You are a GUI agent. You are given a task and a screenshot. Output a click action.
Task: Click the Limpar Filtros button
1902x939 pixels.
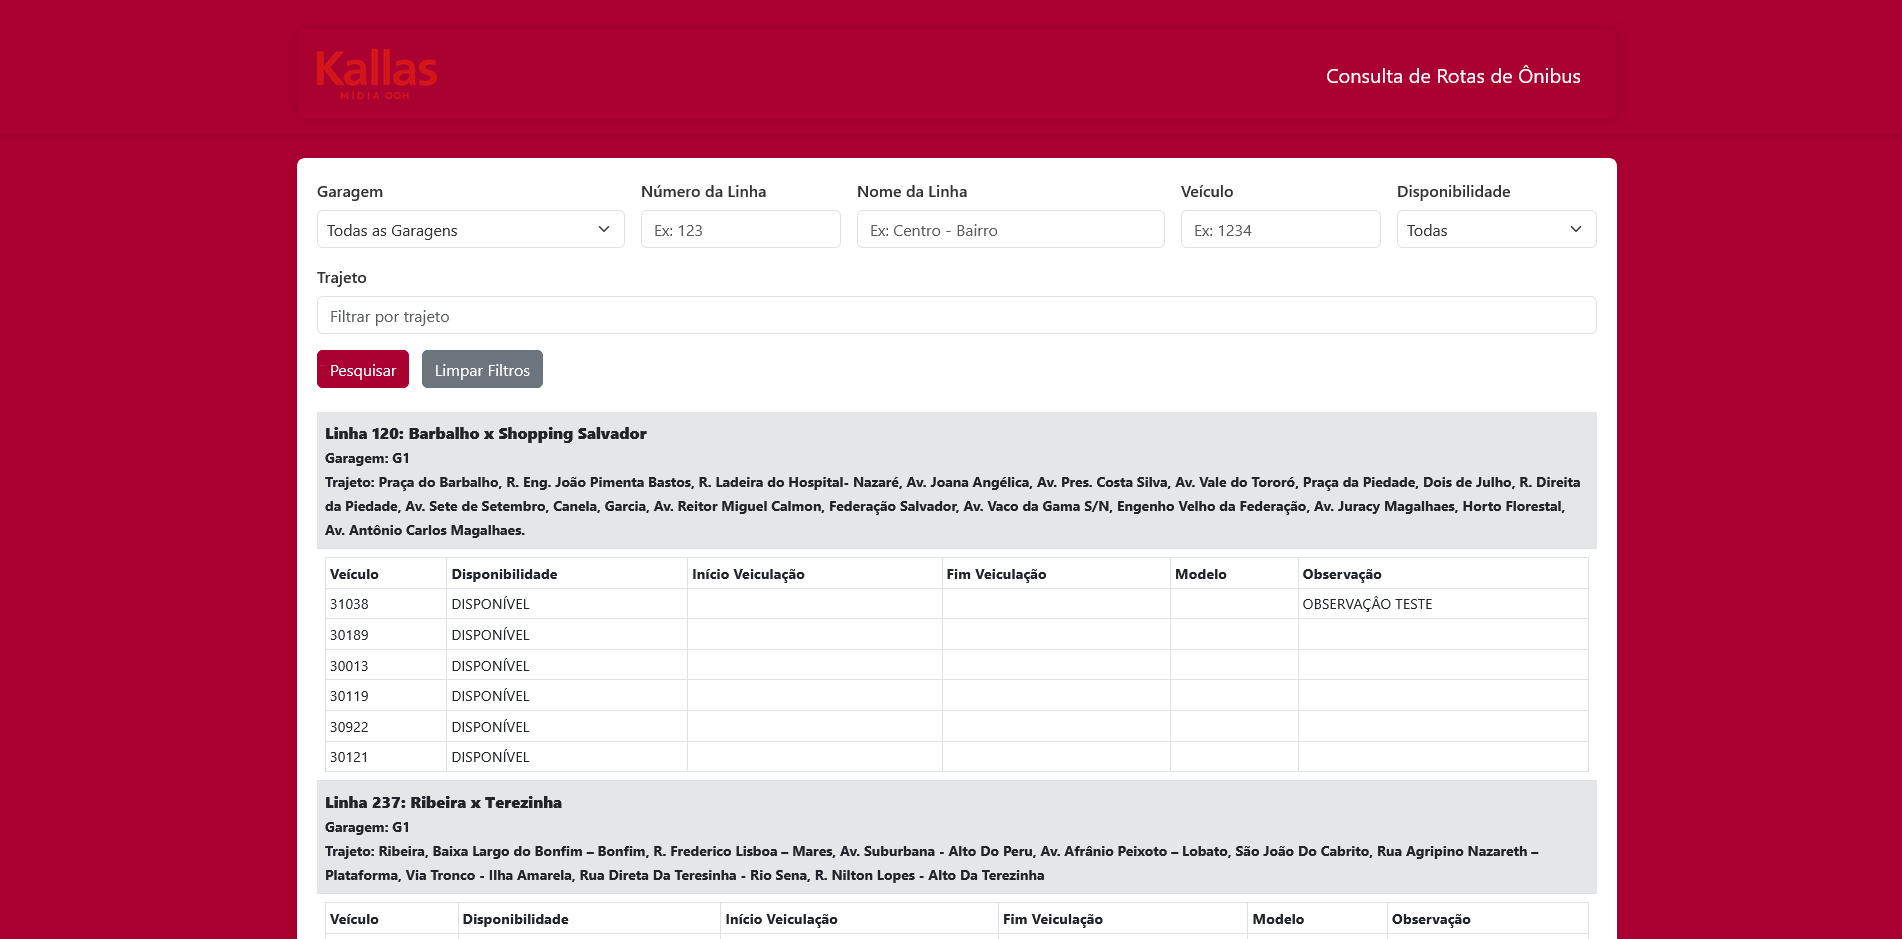(x=482, y=370)
